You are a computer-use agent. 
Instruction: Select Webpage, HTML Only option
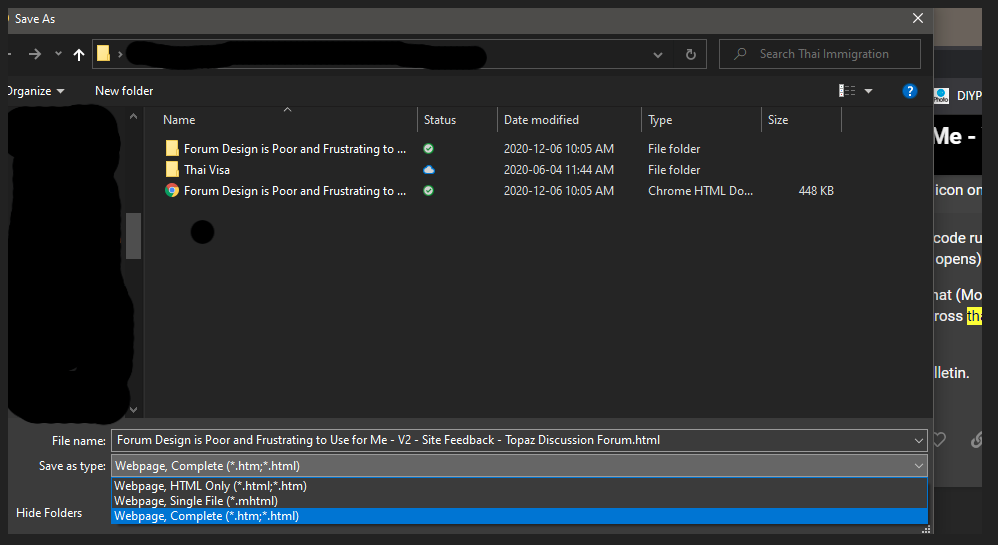(x=210, y=486)
